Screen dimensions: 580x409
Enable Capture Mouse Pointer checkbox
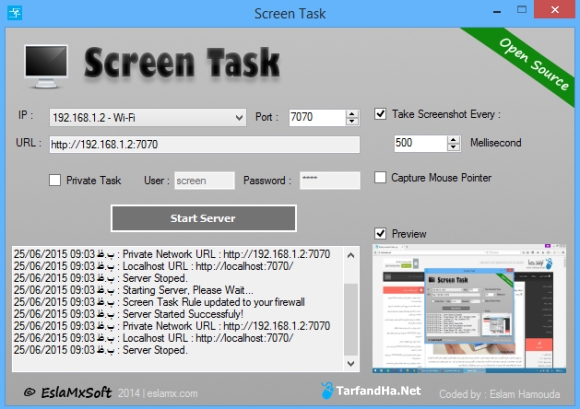[x=380, y=178]
